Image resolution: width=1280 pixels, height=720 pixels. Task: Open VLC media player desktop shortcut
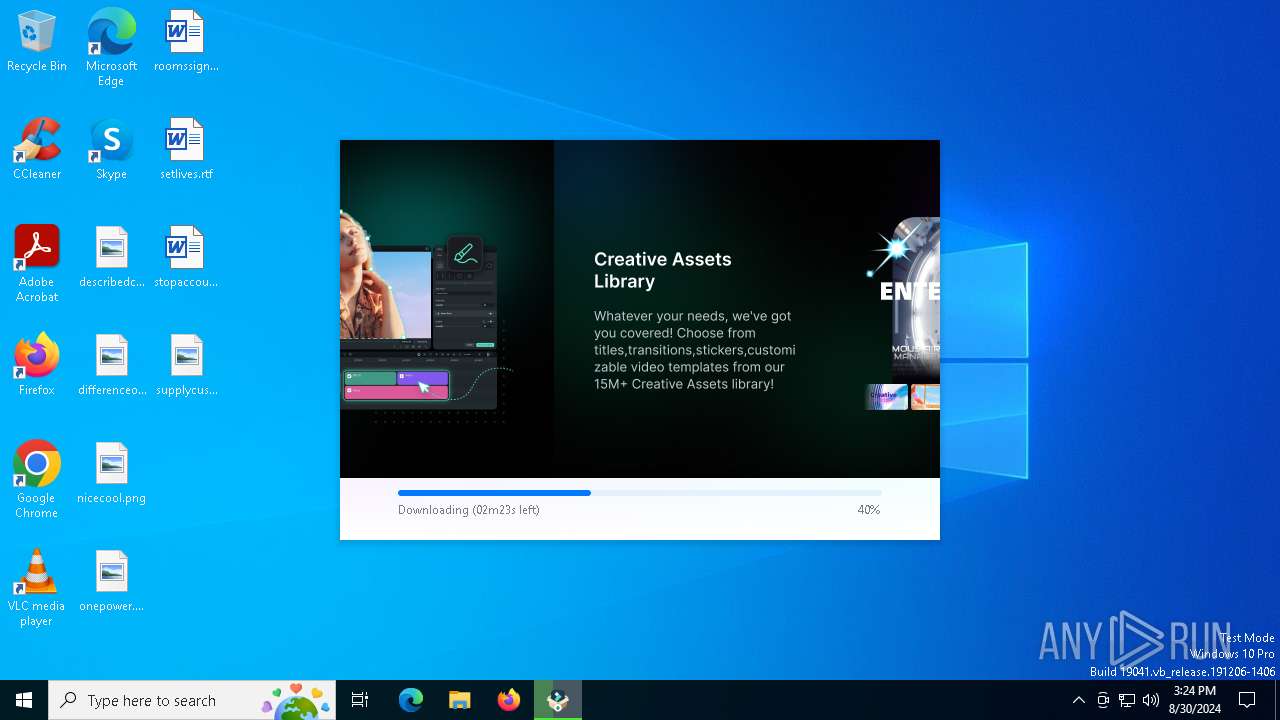pos(37,588)
